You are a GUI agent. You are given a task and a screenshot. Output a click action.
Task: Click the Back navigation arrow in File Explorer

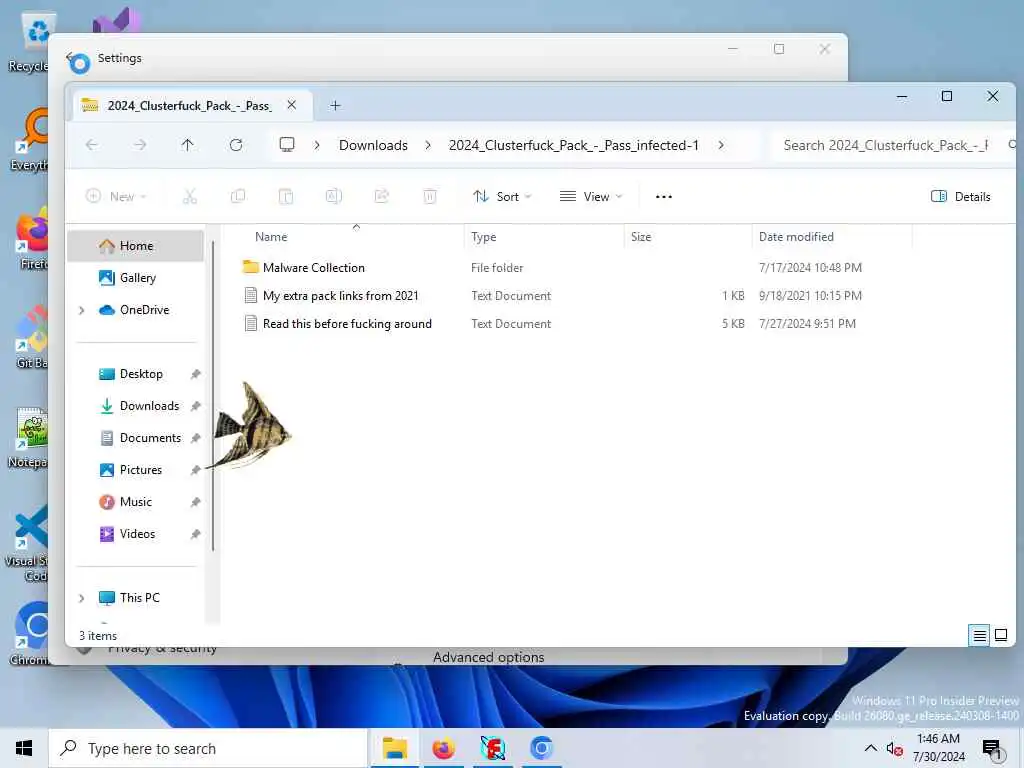point(91,145)
